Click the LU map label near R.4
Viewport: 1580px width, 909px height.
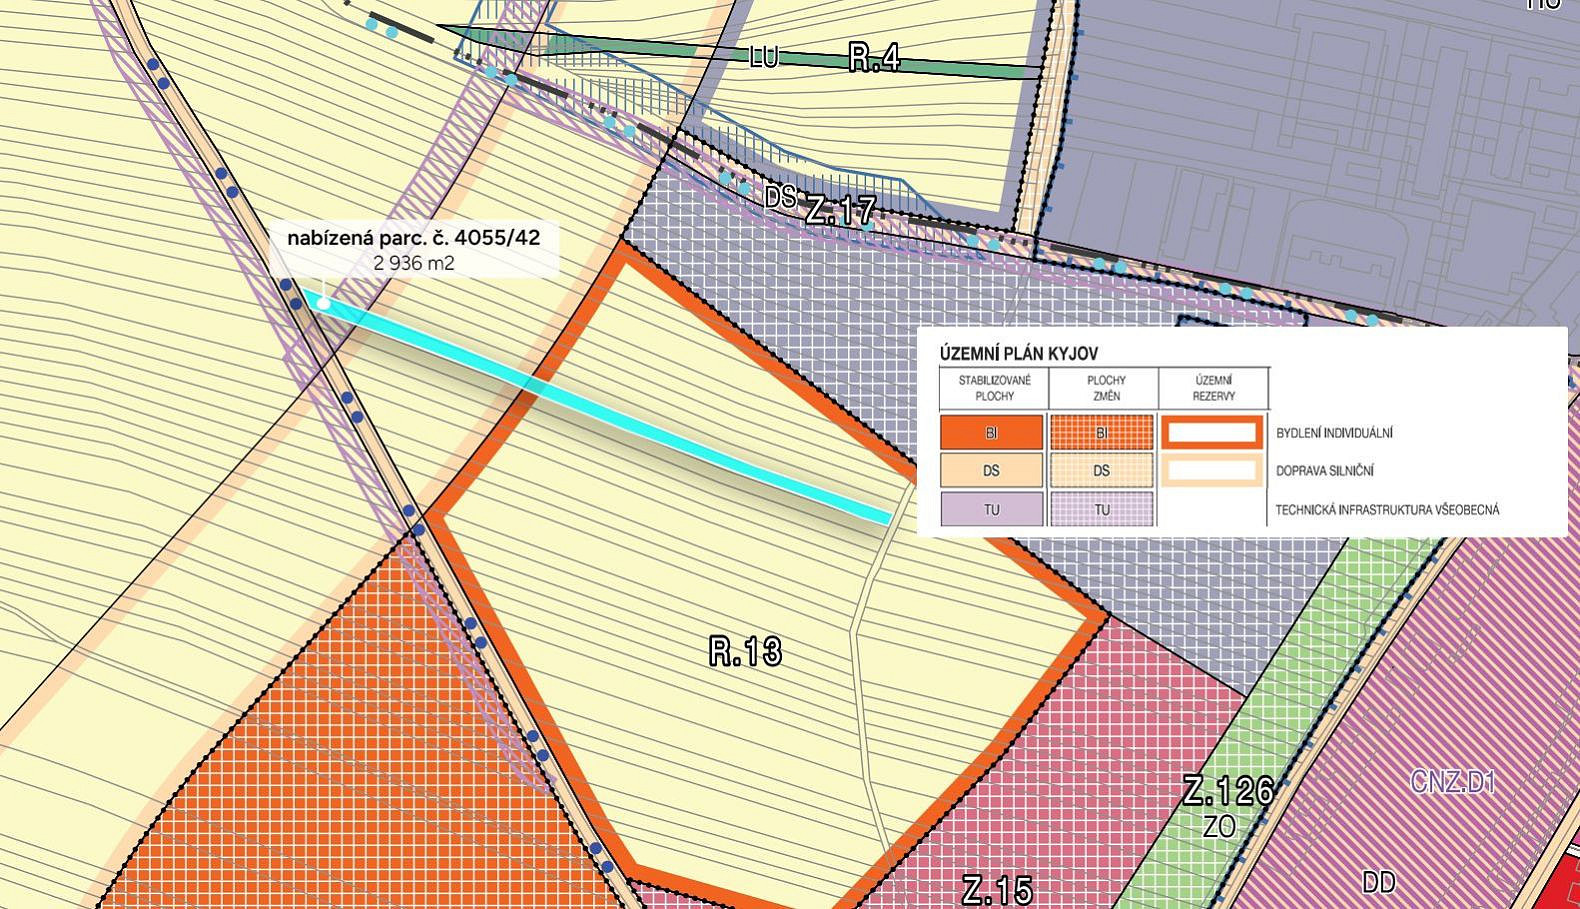click(763, 58)
